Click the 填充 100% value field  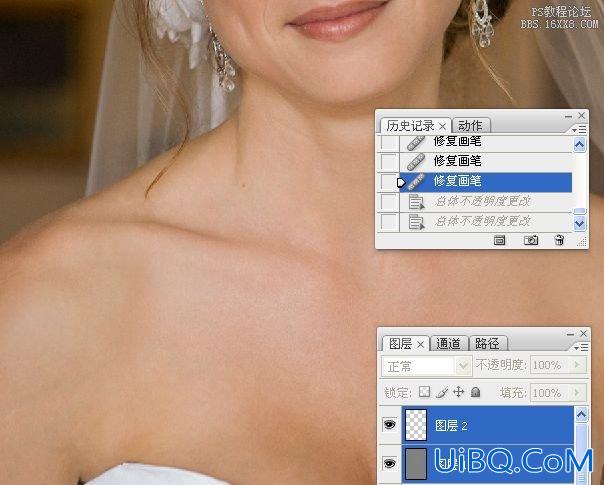(x=551, y=393)
